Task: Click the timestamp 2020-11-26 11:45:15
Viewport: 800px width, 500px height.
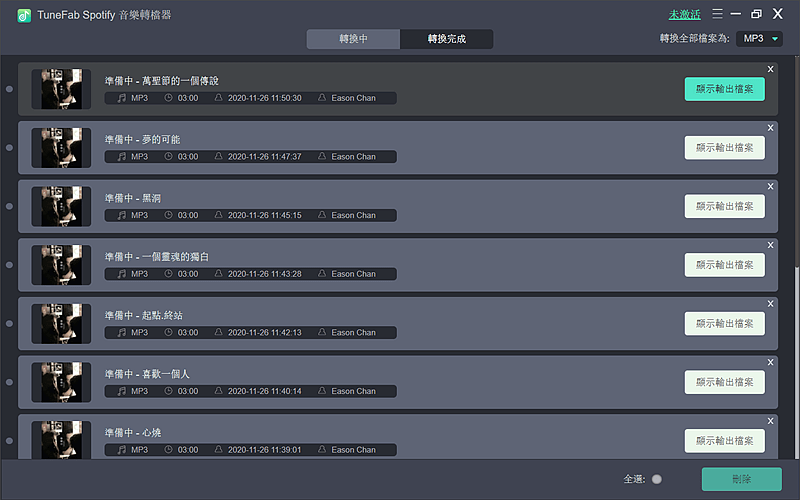Action: pyautogui.click(x=265, y=215)
